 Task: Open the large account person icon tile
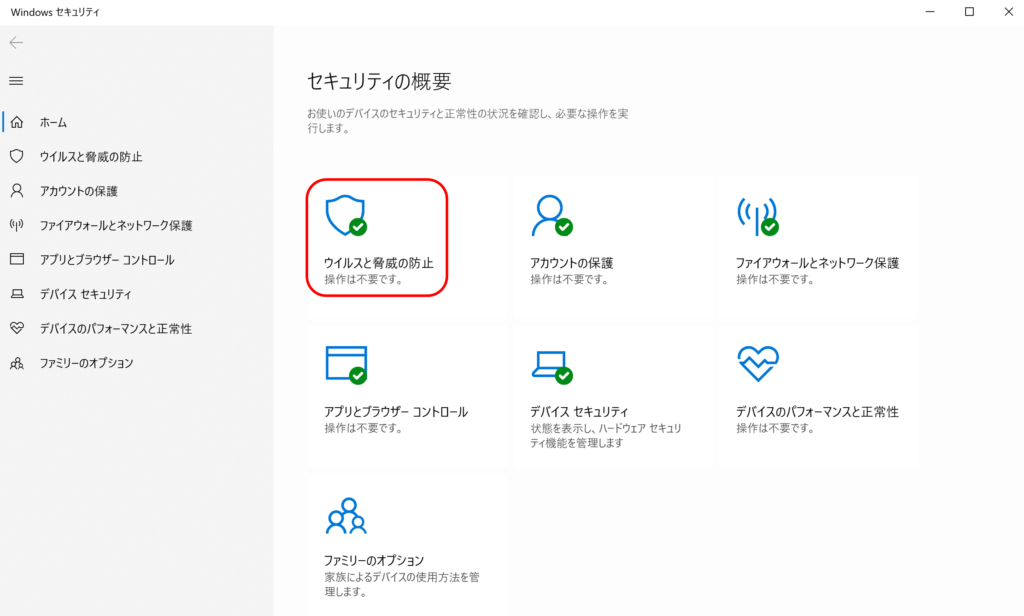point(552,215)
